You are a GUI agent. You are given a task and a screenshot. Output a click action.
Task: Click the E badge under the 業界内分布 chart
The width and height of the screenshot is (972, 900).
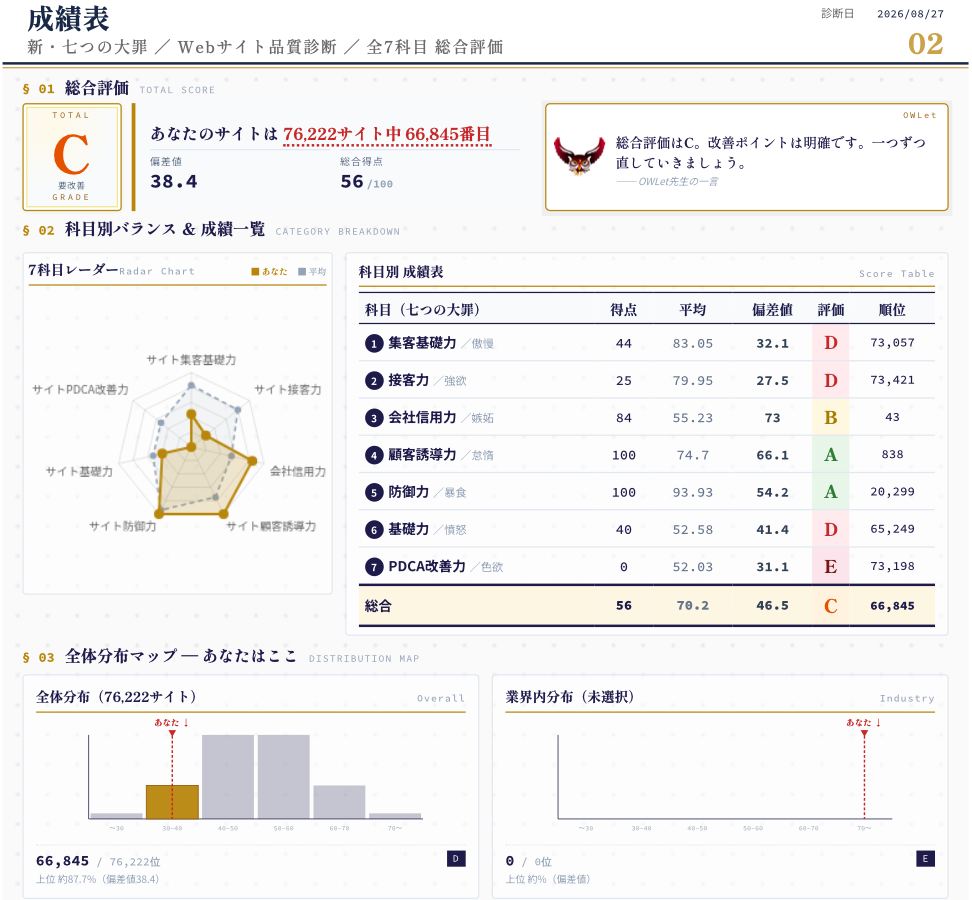(925, 858)
